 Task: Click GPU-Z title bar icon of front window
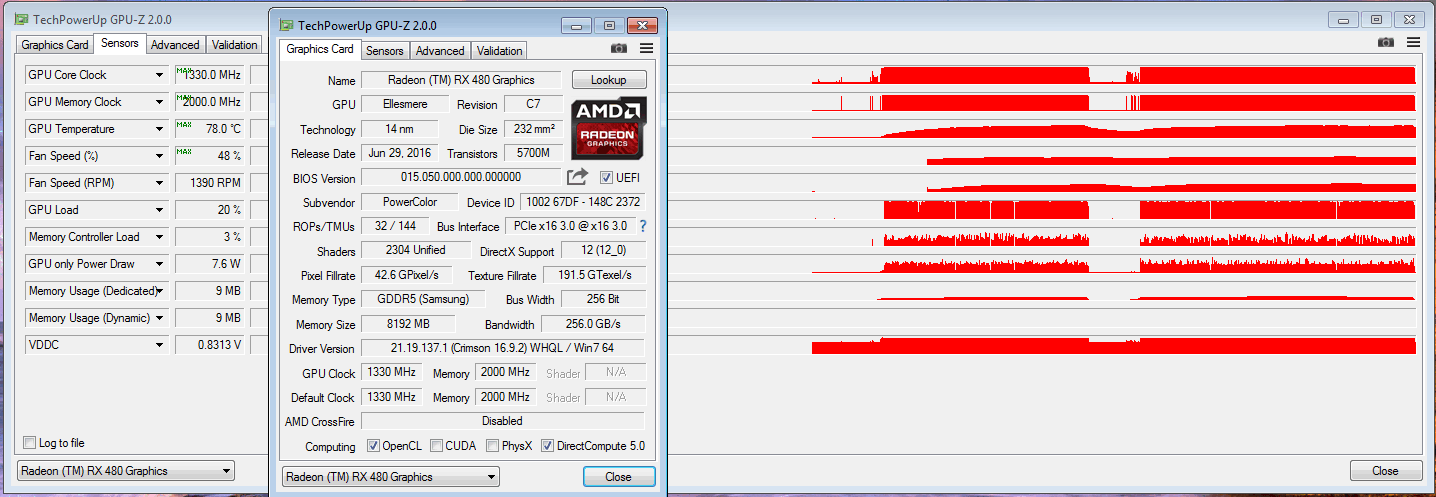click(287, 25)
